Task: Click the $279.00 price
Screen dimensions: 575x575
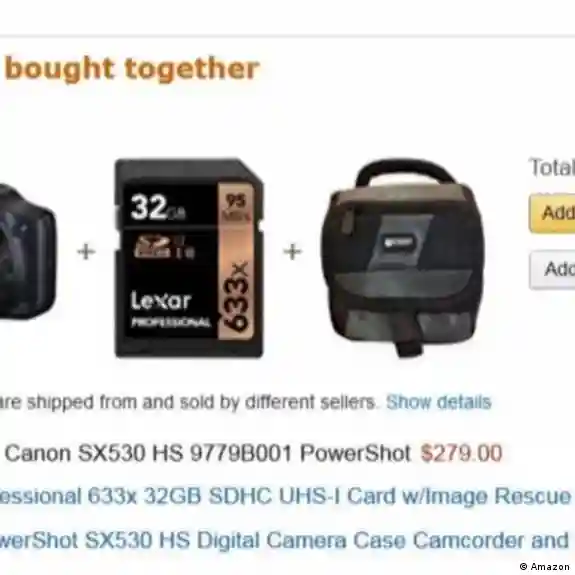Action: 461,453
